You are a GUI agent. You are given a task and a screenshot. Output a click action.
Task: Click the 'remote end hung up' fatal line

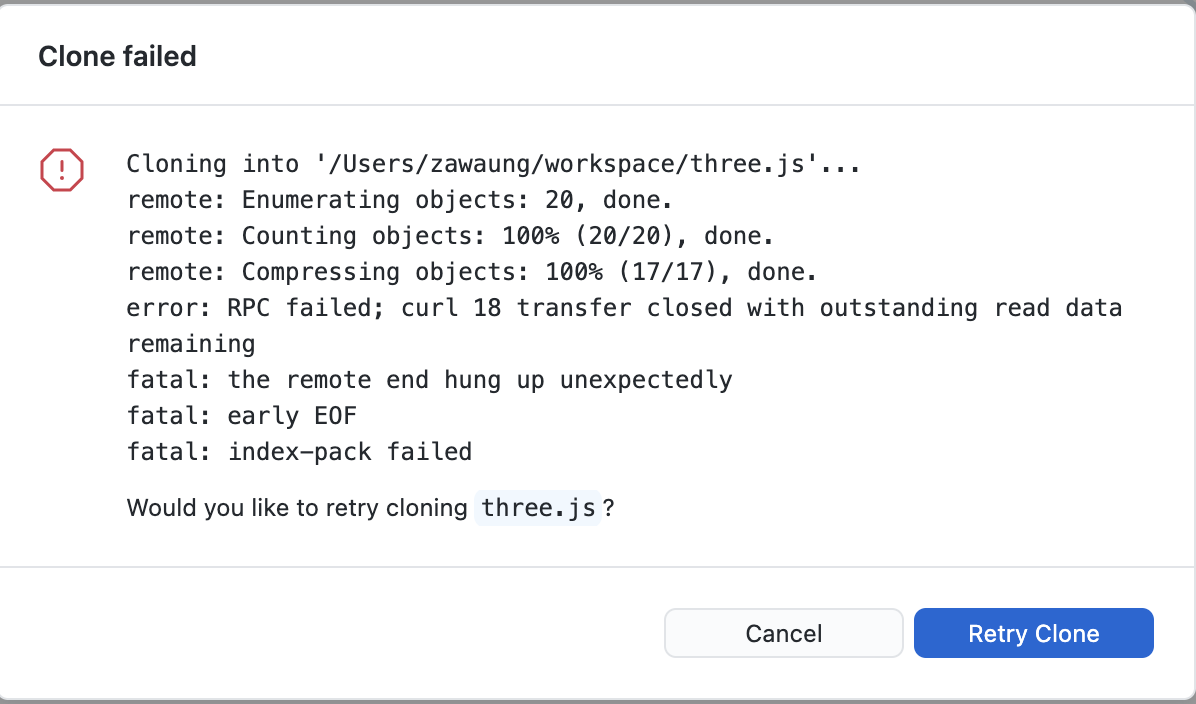429,379
